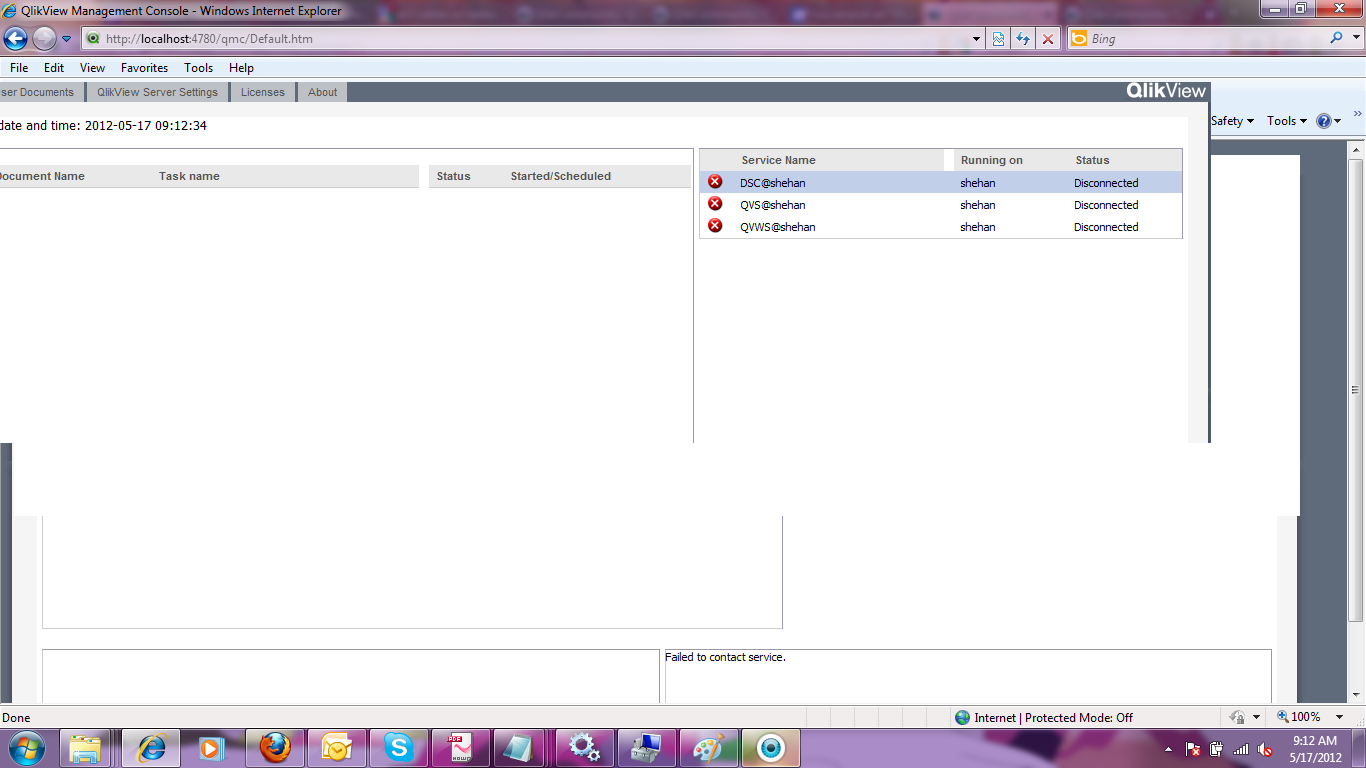Open the View menu
Viewport: 1366px width, 768px height.
(93, 68)
